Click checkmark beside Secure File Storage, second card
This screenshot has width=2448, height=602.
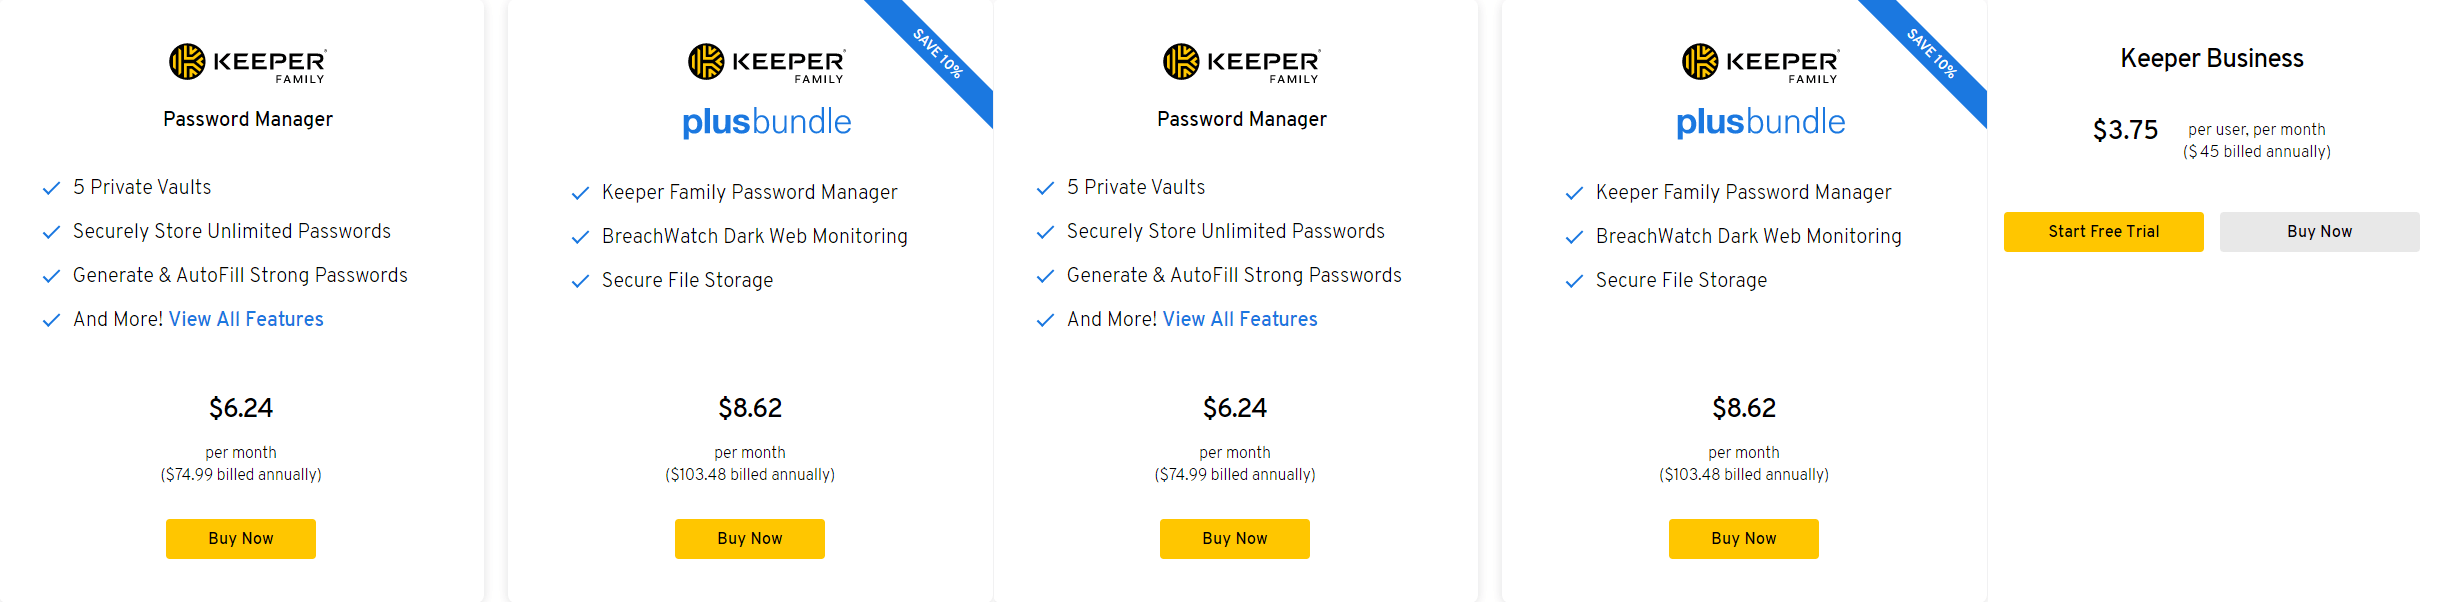click(x=580, y=281)
